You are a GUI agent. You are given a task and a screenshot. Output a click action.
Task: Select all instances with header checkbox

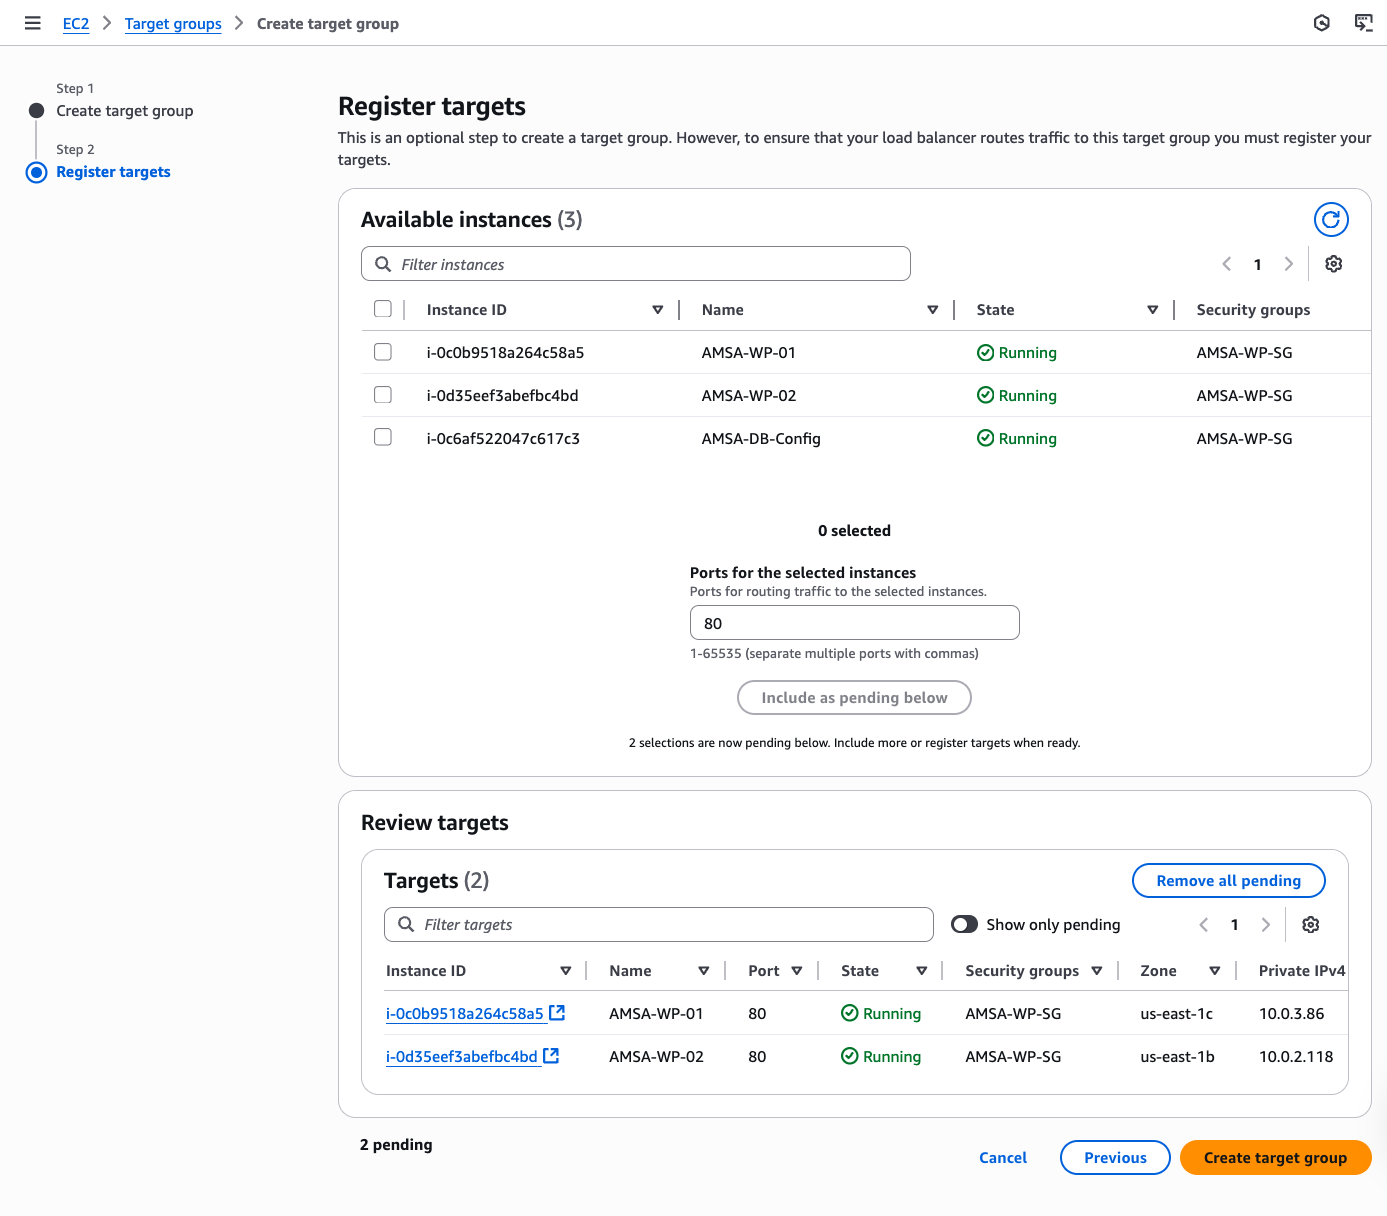pyautogui.click(x=383, y=309)
